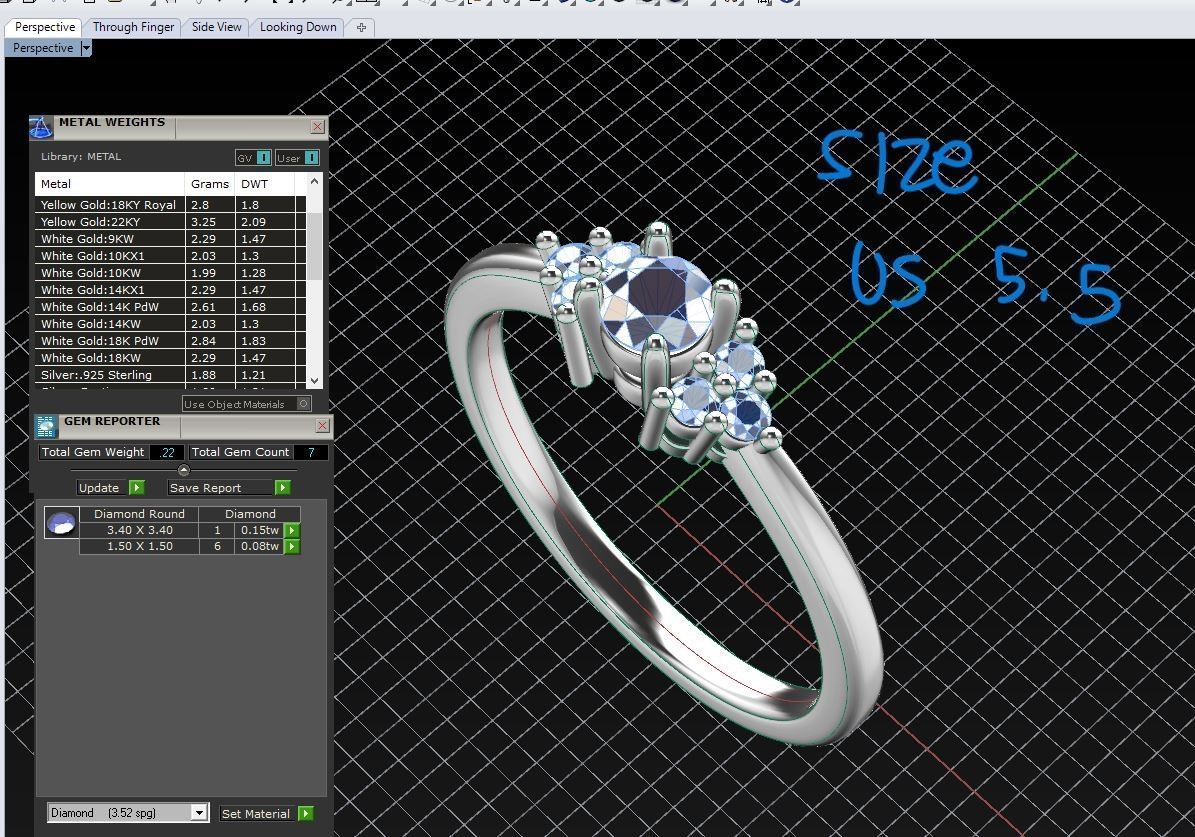Viewport: 1195px width, 837px height.
Task: Click the metal list scroll up arrow
Action: click(314, 181)
